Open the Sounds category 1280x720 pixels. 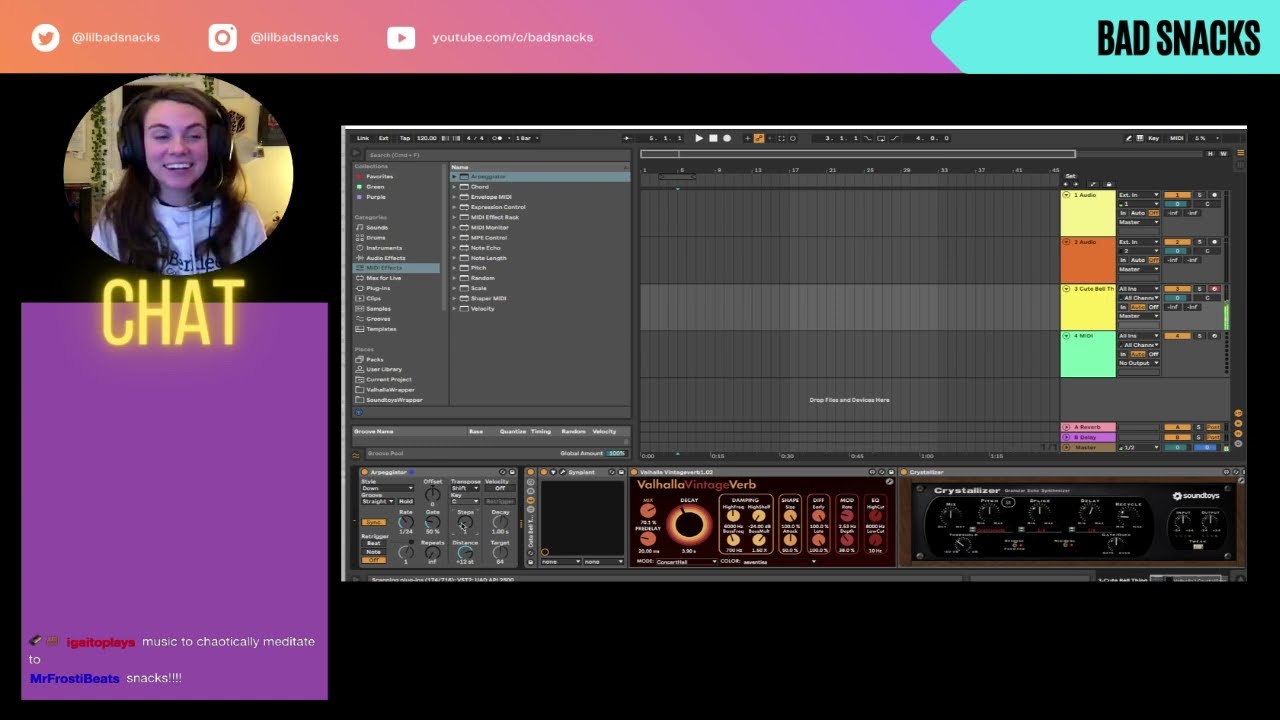pyautogui.click(x=377, y=228)
